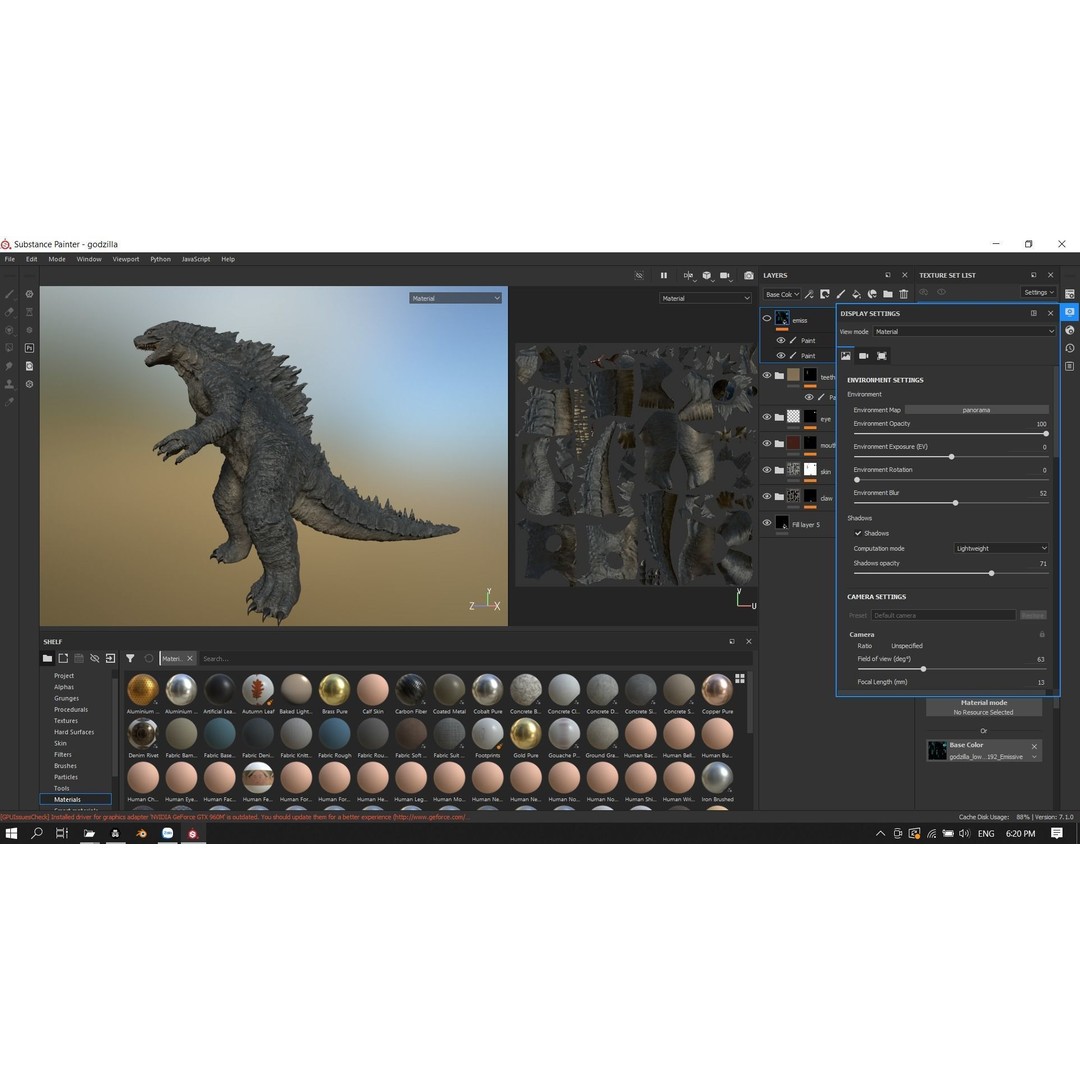This screenshot has height=1080, width=1080.
Task: Switch to camera settings tab
Action: 864,356
